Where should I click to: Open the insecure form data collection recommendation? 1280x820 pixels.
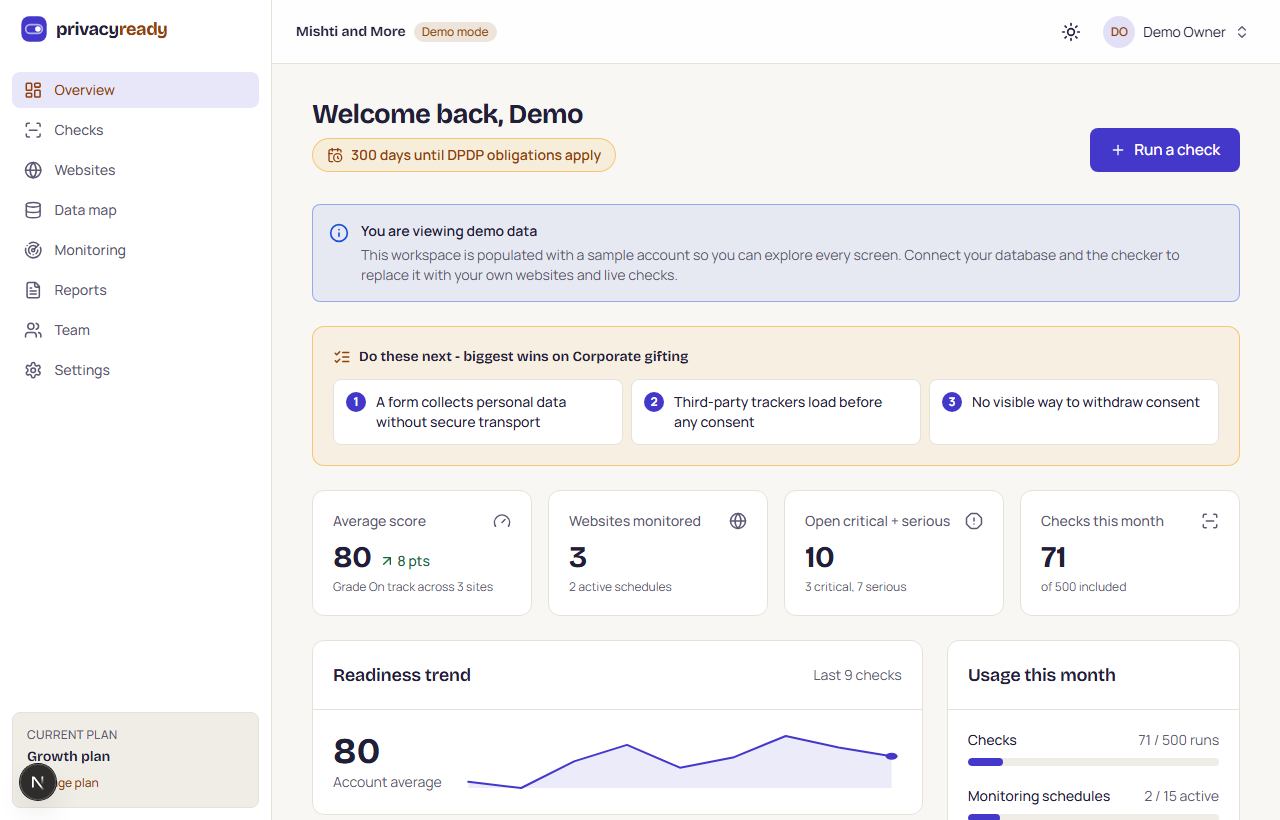(478, 412)
